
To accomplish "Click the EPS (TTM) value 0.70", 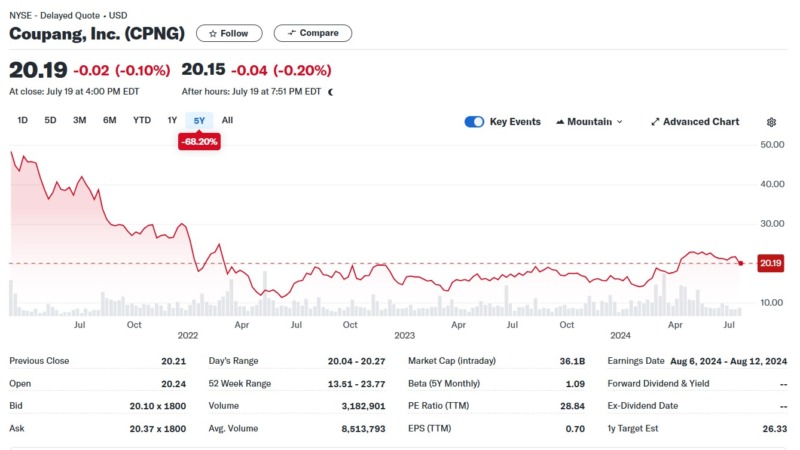I will [575, 429].
